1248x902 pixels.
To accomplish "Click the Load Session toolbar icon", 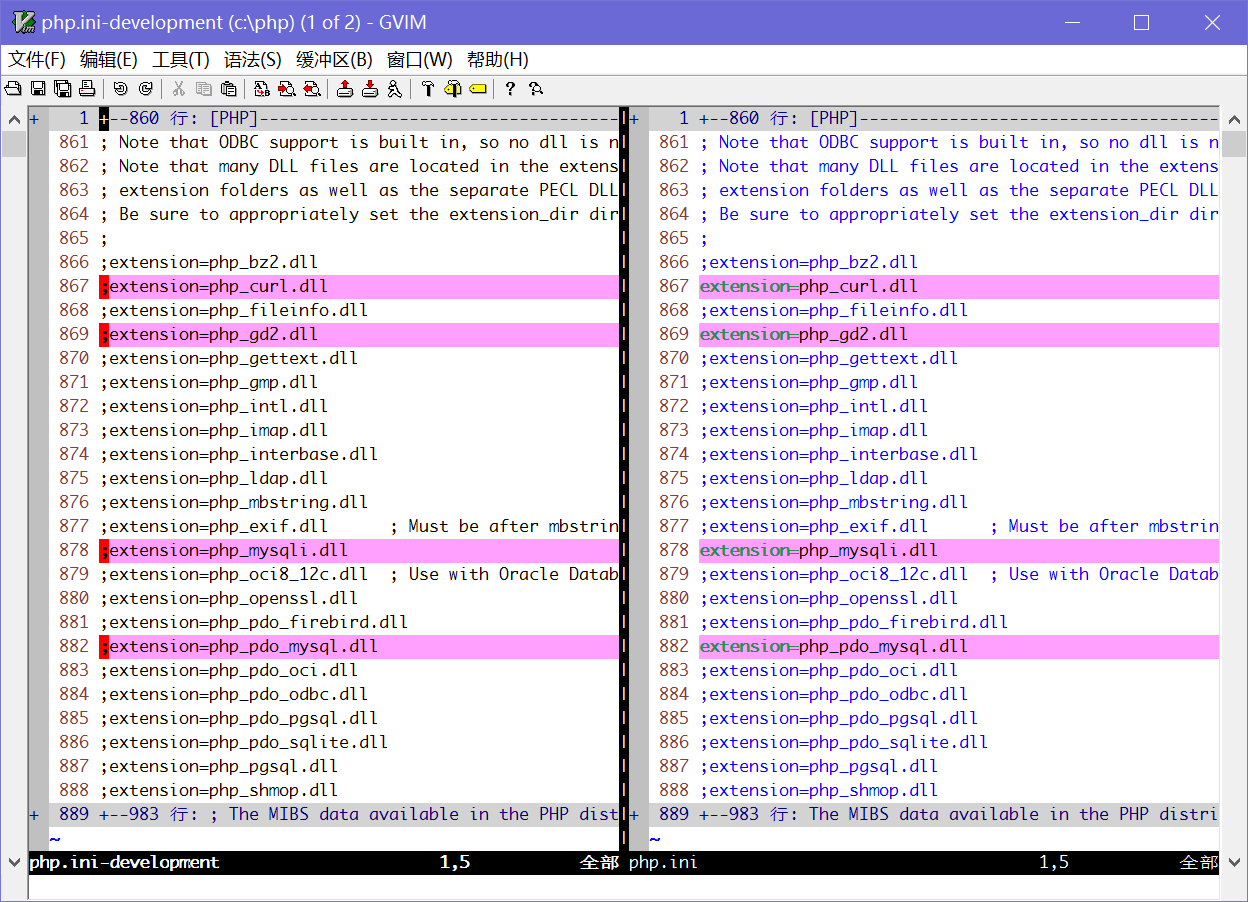I will coord(345,89).
